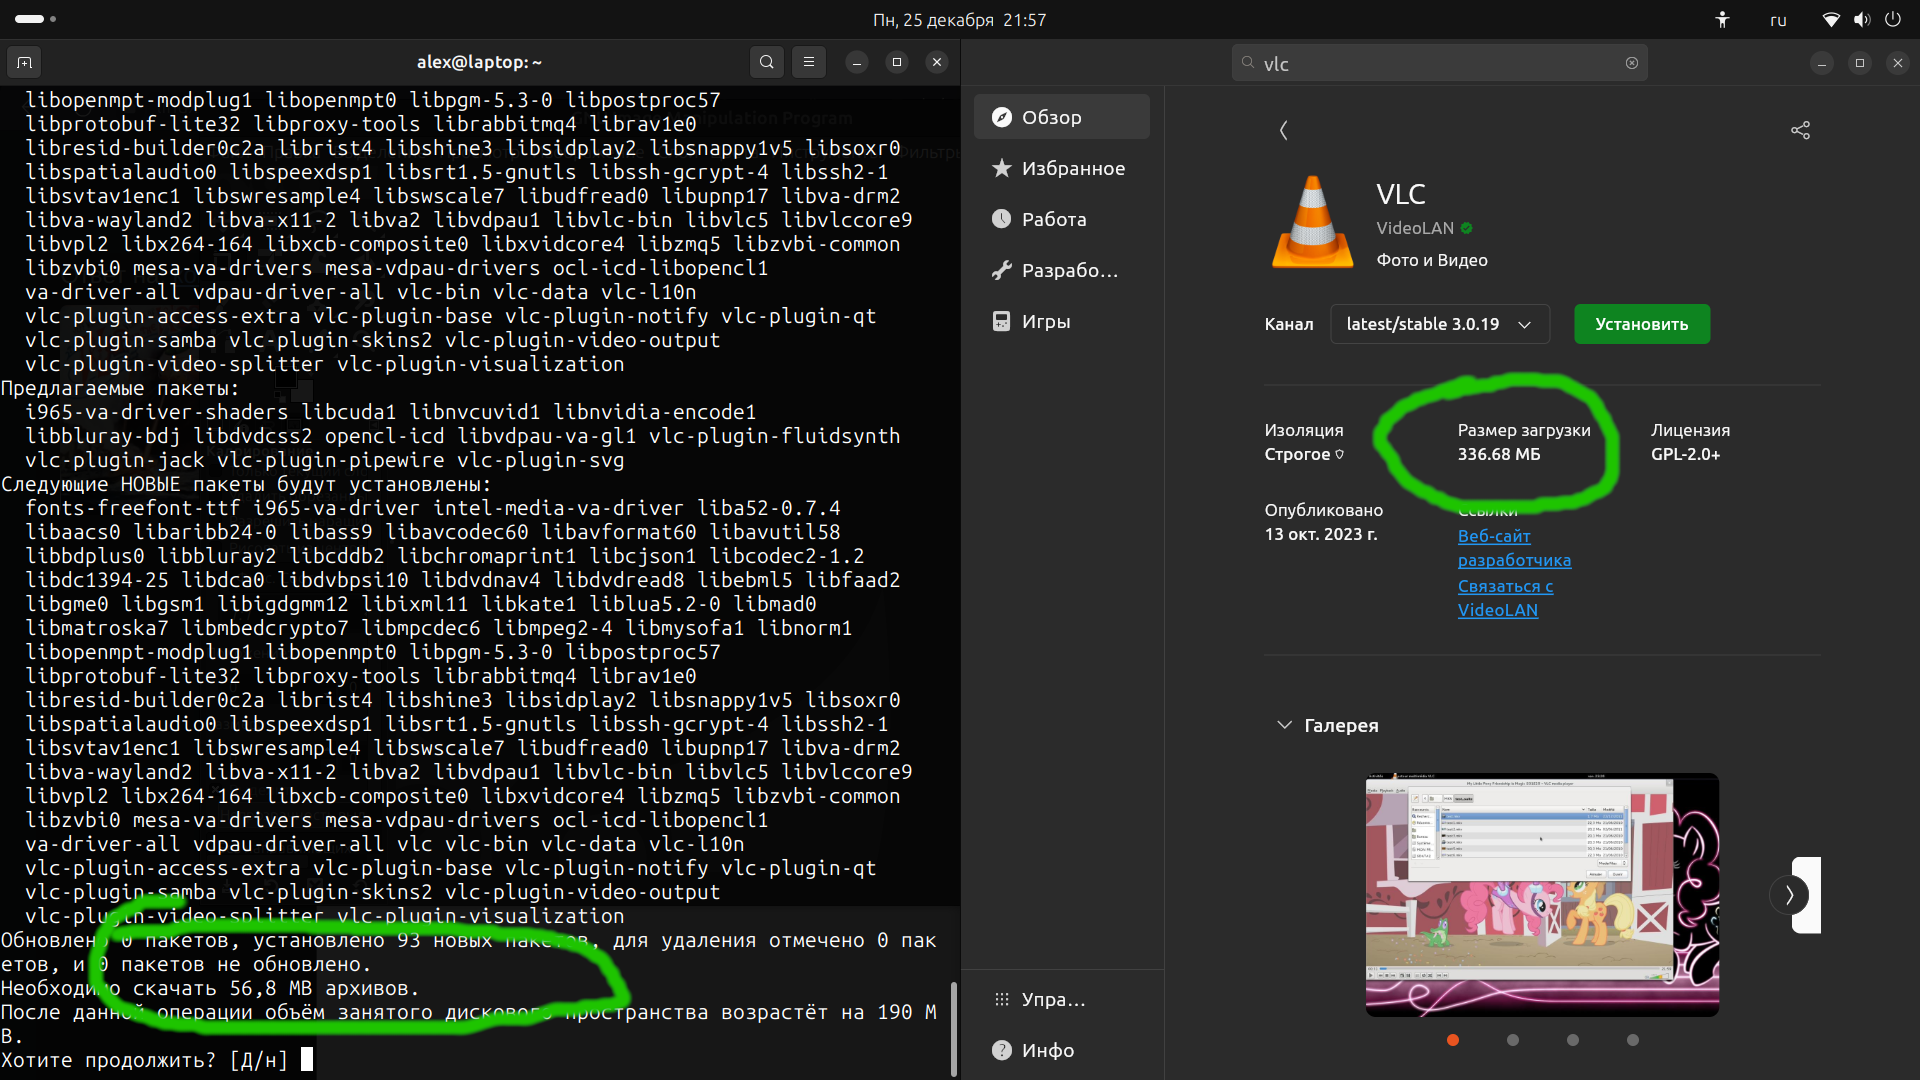The width and height of the screenshot is (1920, 1080).
Task: Open the date and time in top bar
Action: 959,20
